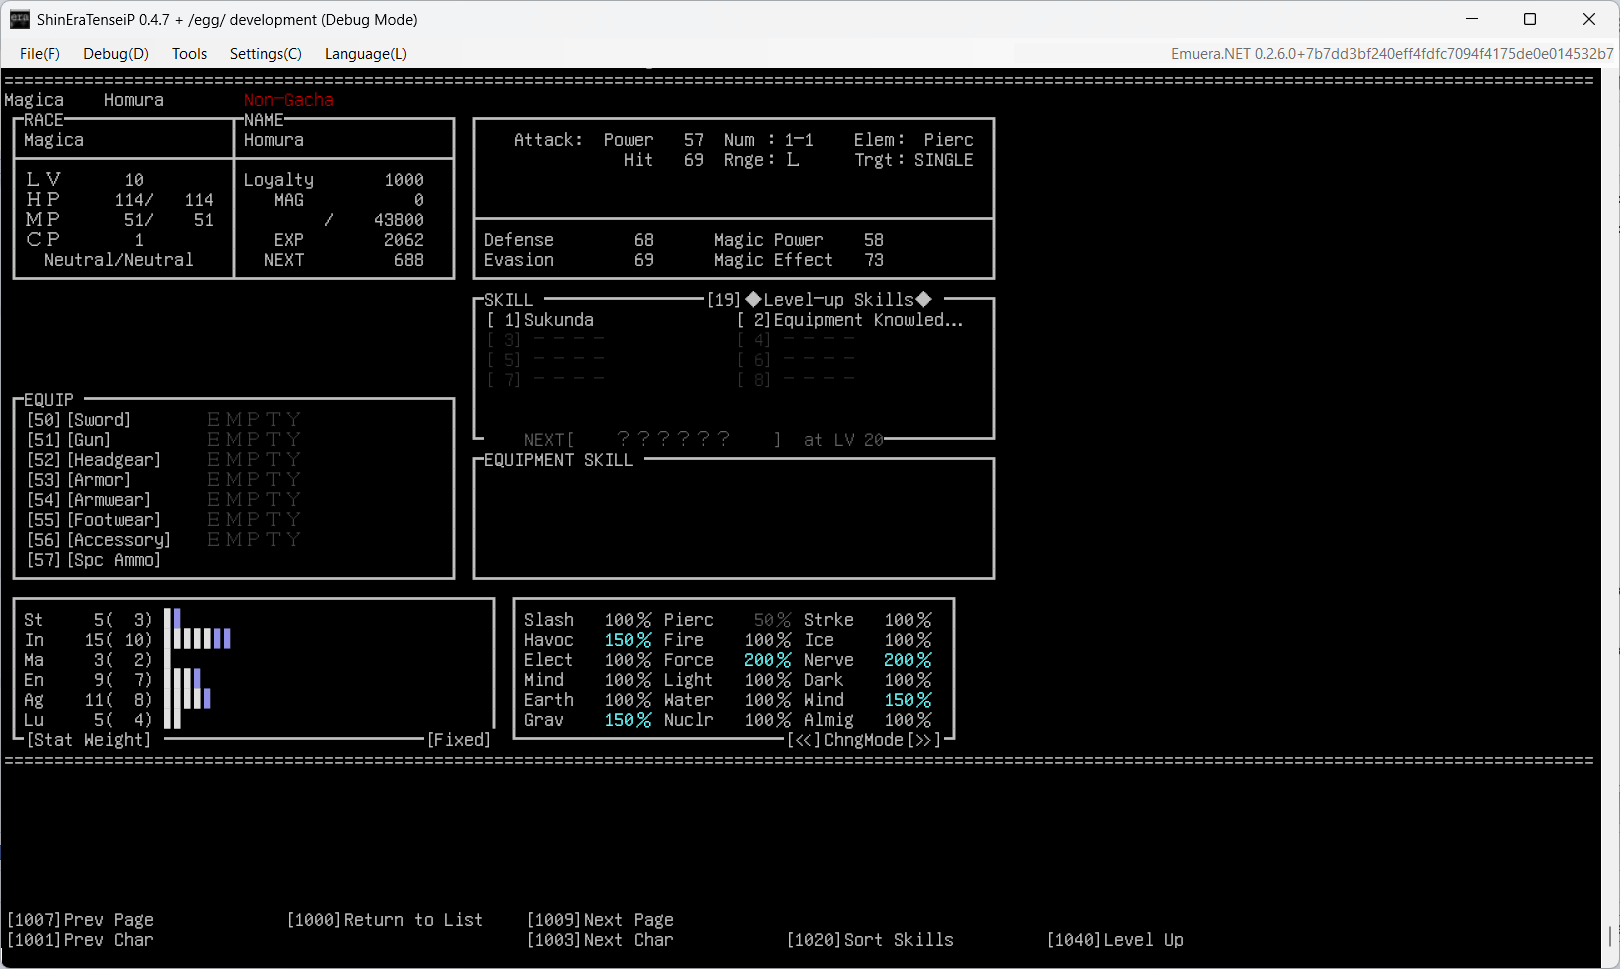Open the File(F) menu
The height and width of the screenshot is (969, 1620).
[40, 54]
